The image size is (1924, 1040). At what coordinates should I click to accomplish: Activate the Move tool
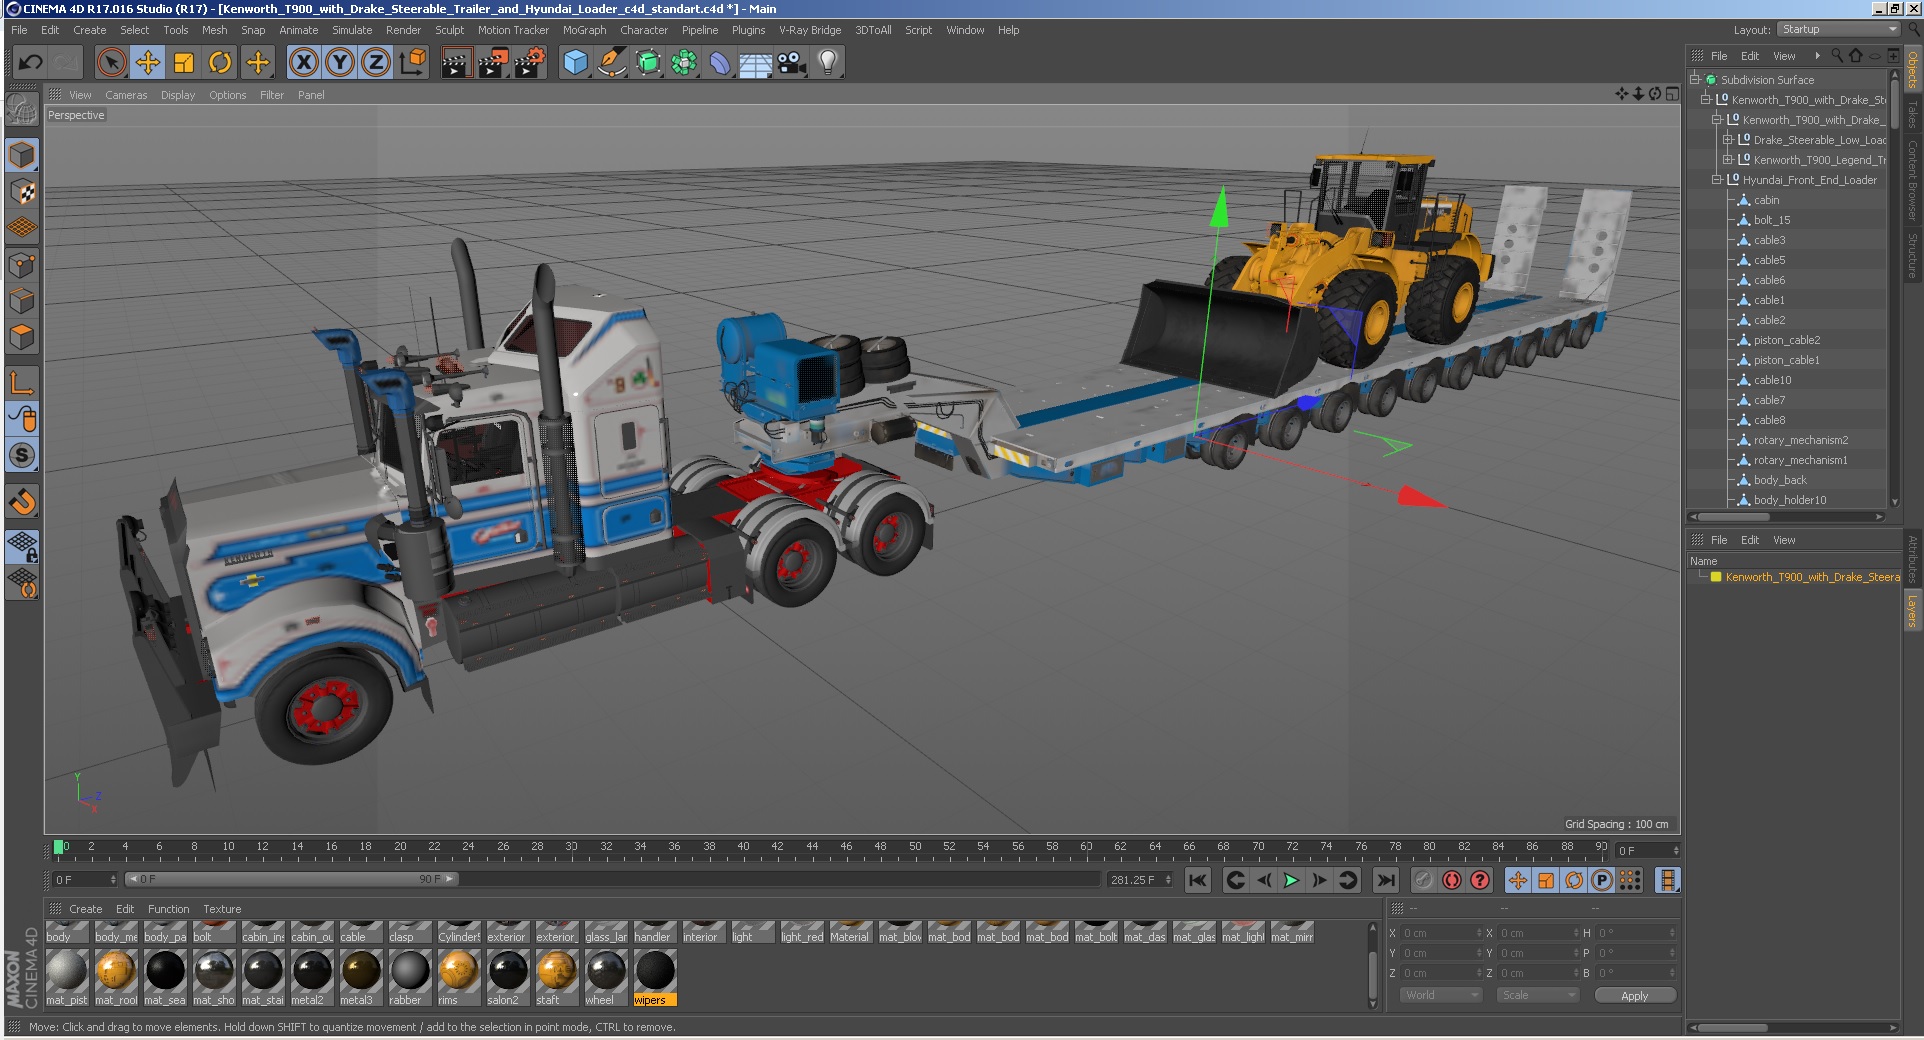tap(148, 63)
